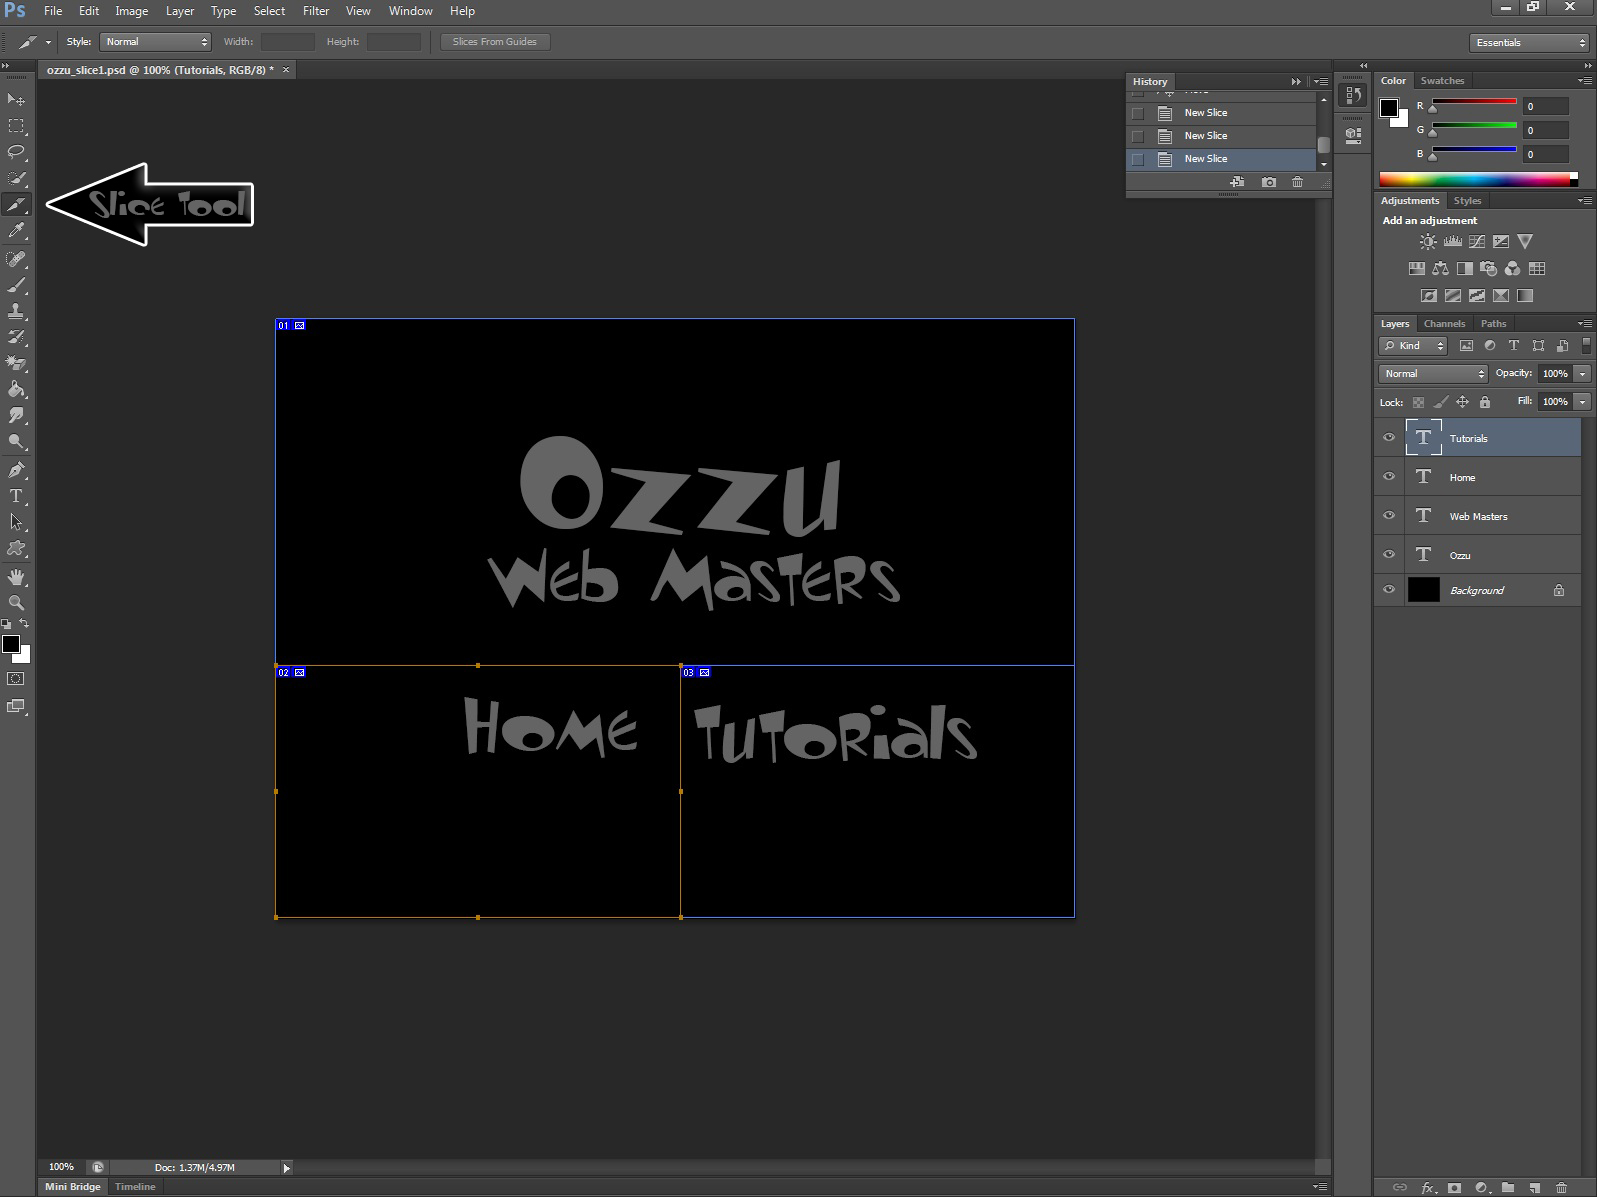Image resolution: width=1597 pixels, height=1197 pixels.
Task: Click the Slices From Guides button
Action: 495,42
